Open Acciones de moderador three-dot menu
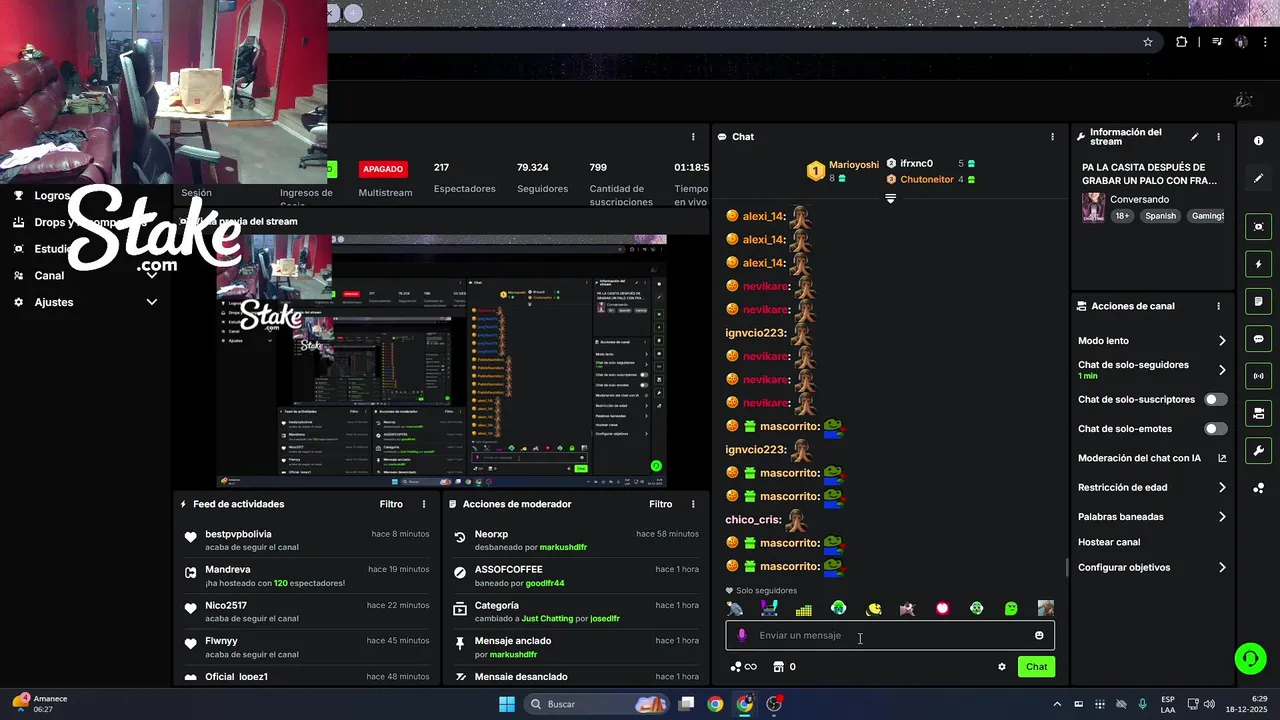The width and height of the screenshot is (1280, 720). point(693,504)
